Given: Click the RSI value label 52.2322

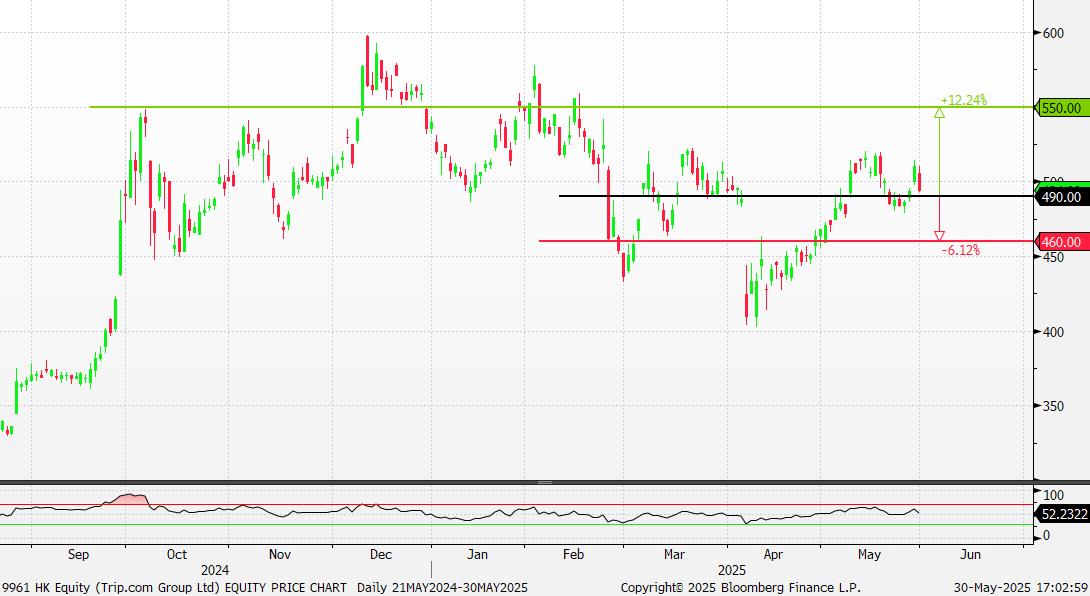Looking at the screenshot, I should 1064,514.
